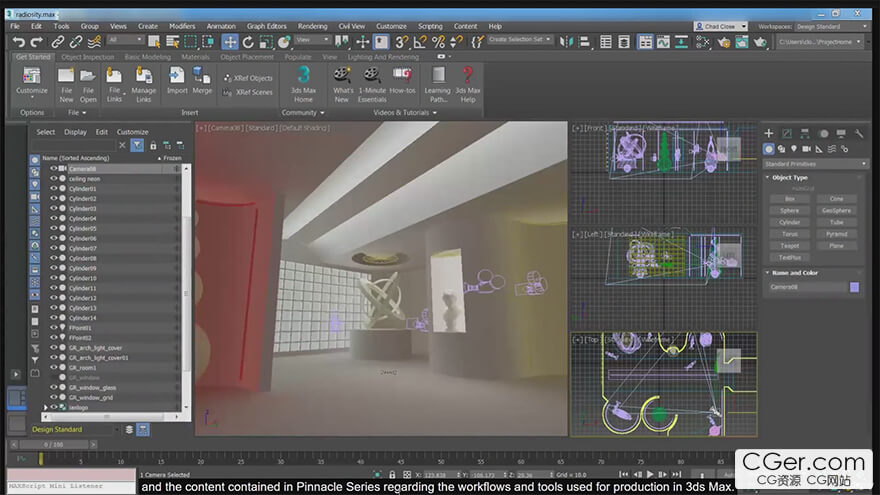Image resolution: width=880 pixels, height=495 pixels.
Task: Click the Camera08 name input field
Action: click(808, 287)
